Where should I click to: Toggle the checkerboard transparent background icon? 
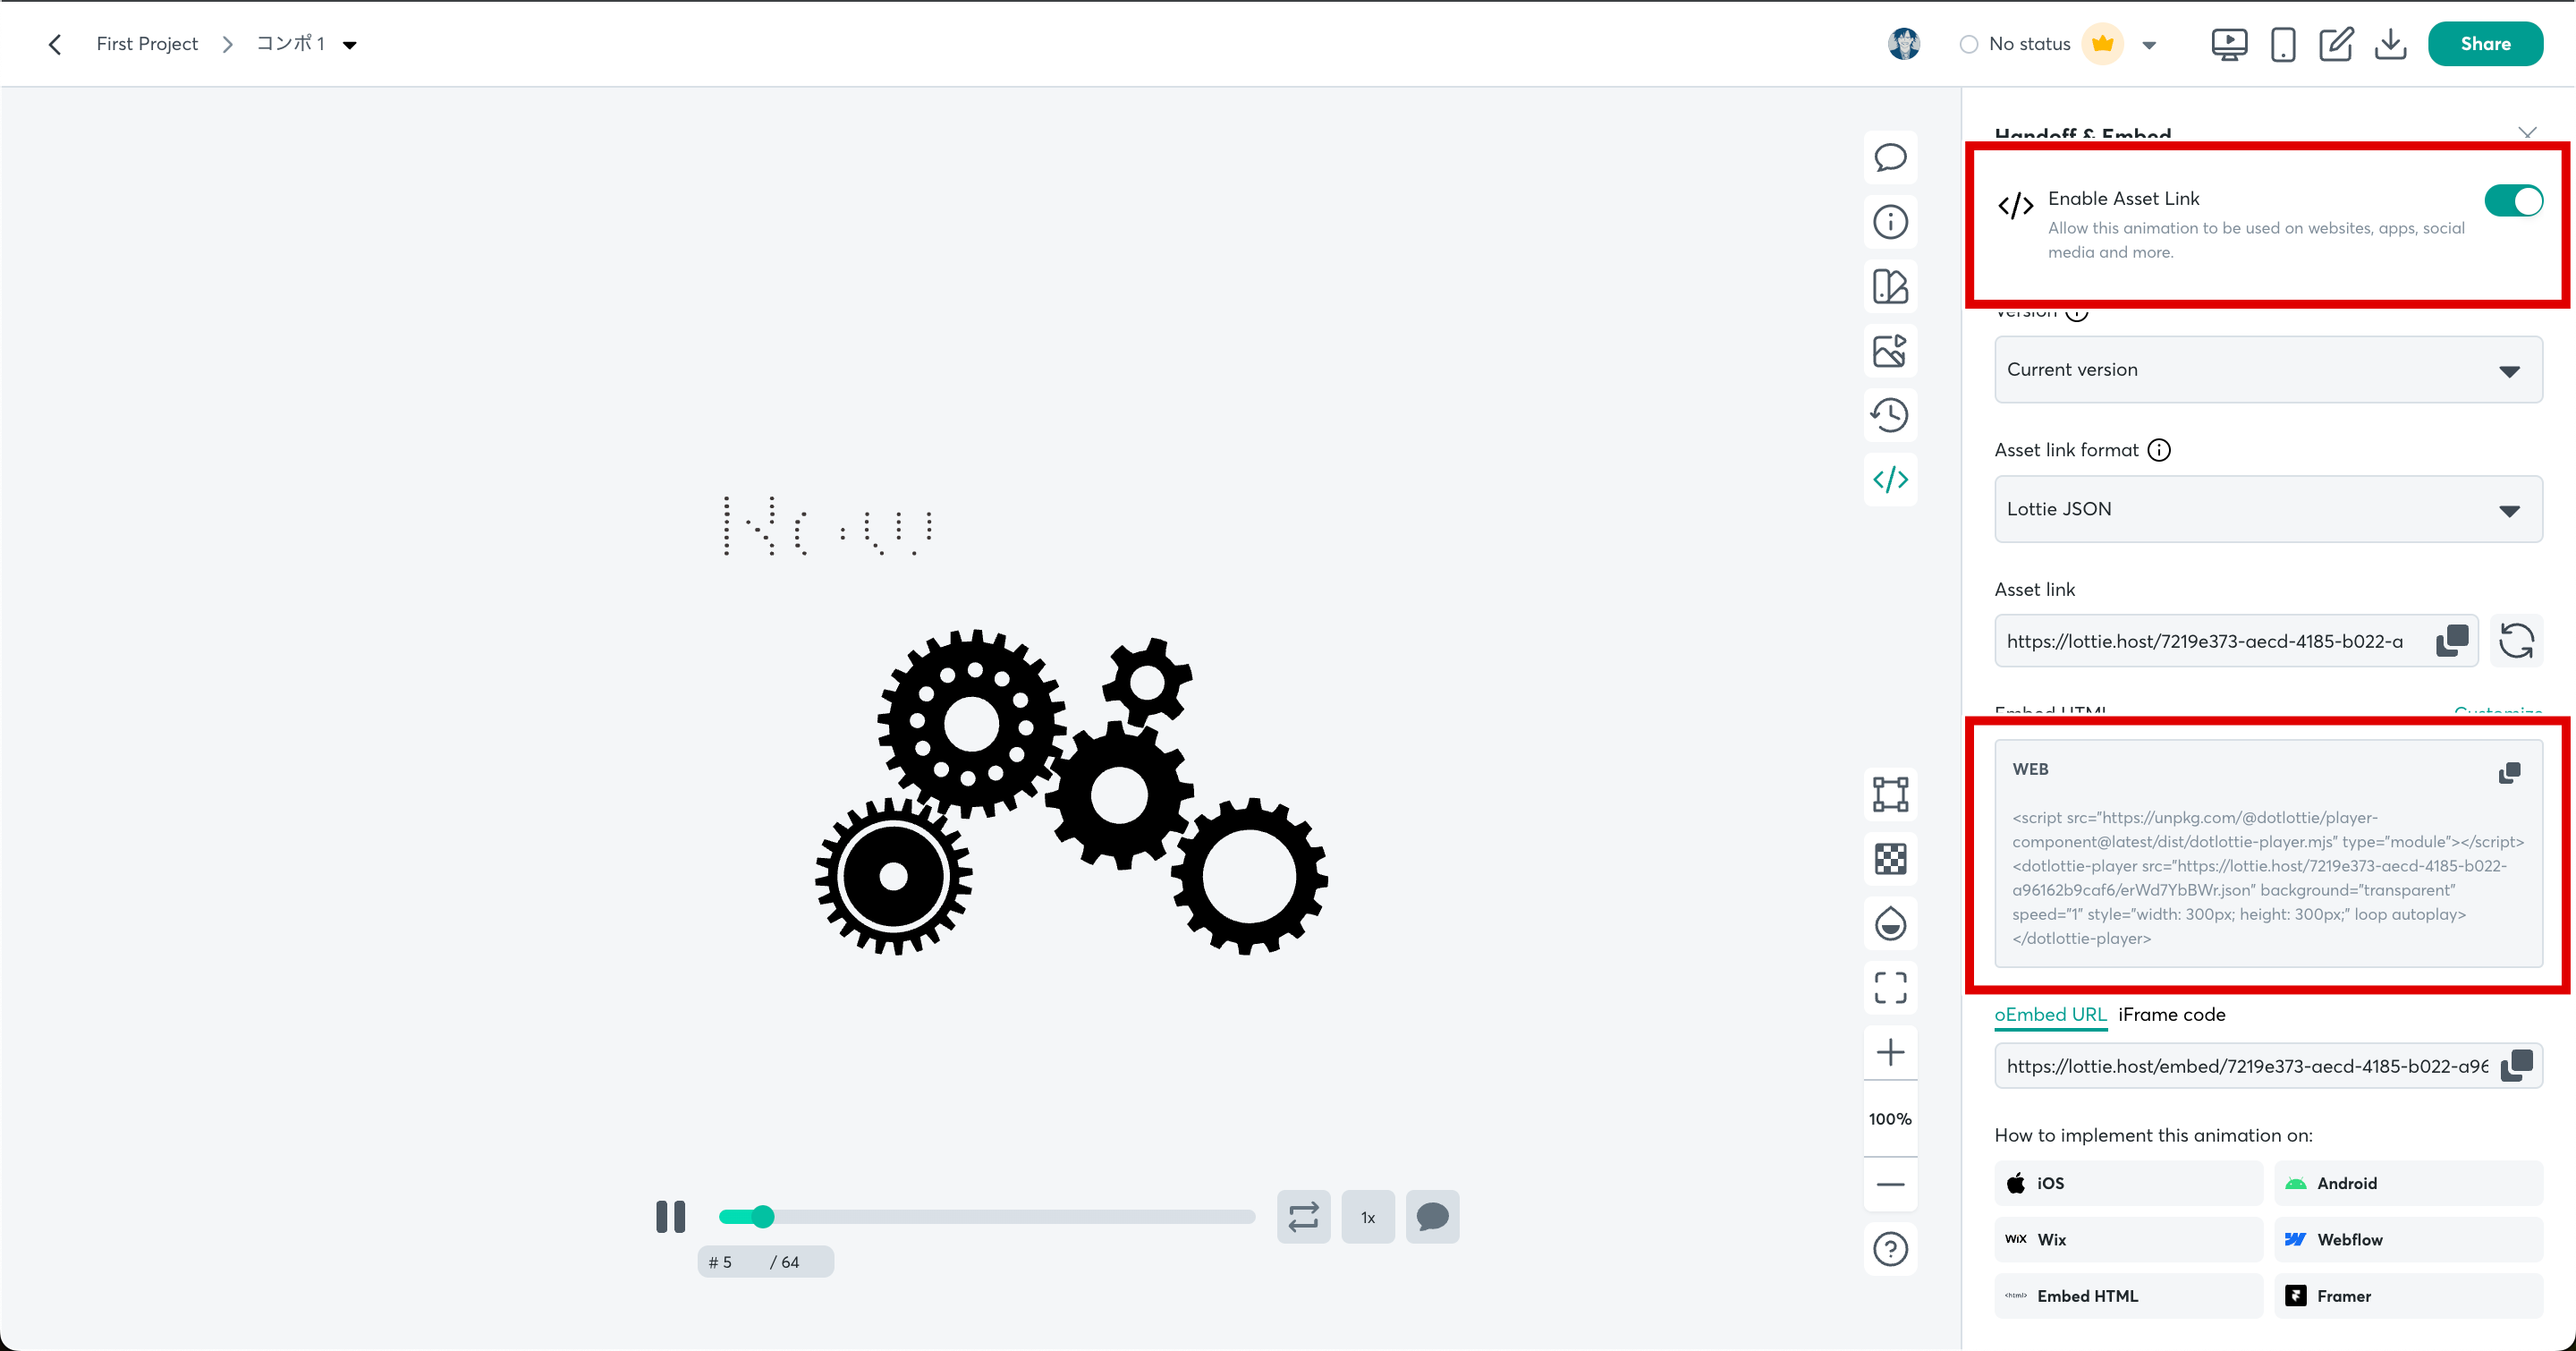(1889, 859)
